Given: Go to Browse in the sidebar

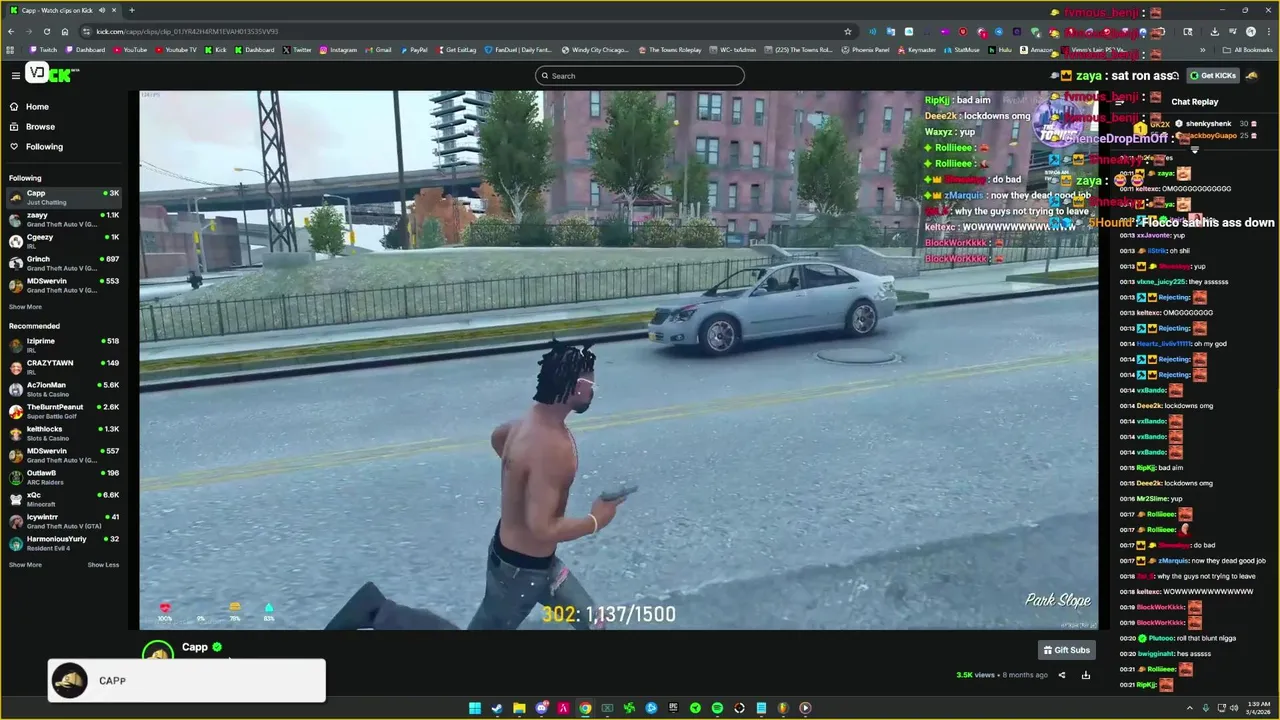Looking at the screenshot, I should click(x=40, y=127).
